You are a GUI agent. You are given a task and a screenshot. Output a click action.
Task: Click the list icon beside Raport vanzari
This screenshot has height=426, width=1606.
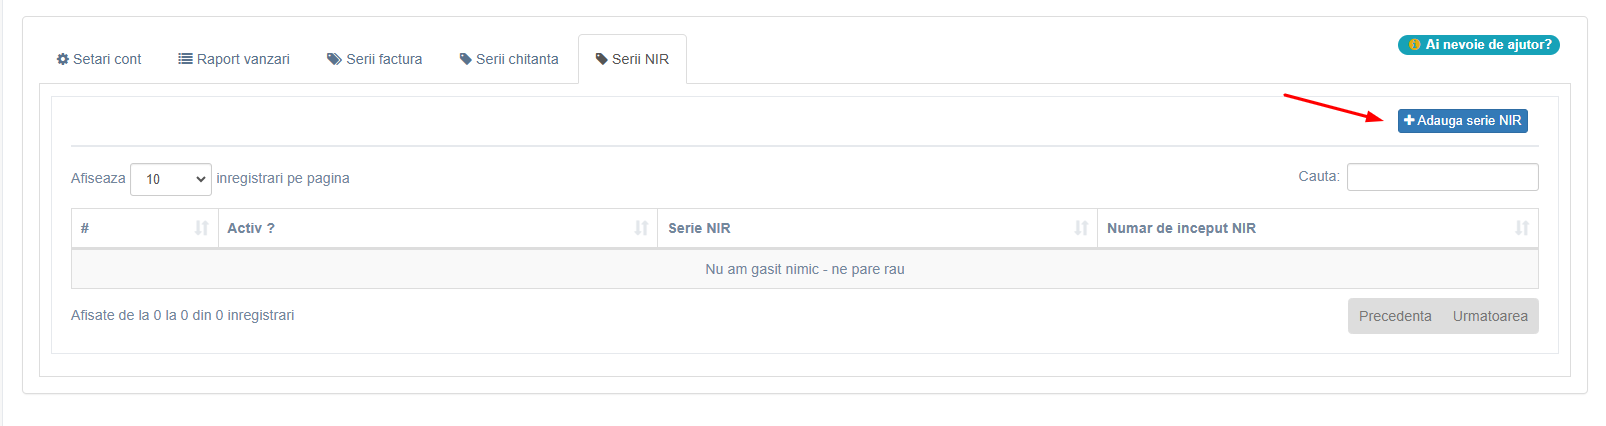pos(185,59)
